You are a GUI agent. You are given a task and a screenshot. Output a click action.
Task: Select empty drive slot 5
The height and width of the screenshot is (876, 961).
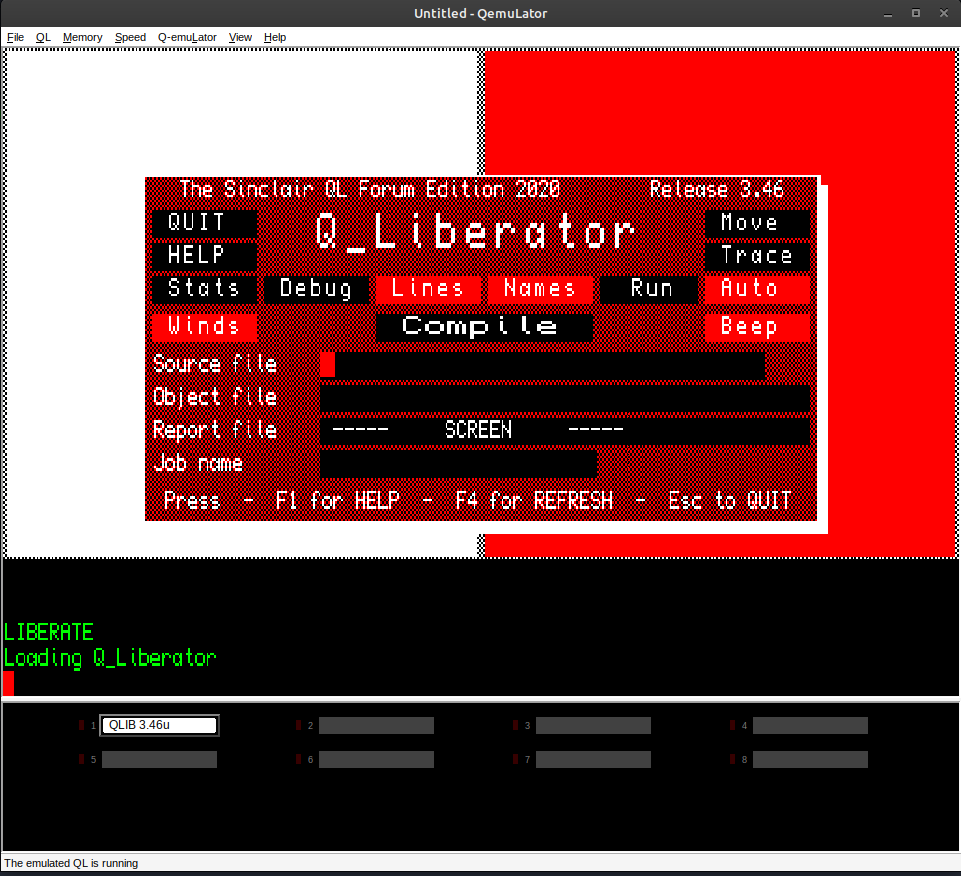click(x=159, y=760)
